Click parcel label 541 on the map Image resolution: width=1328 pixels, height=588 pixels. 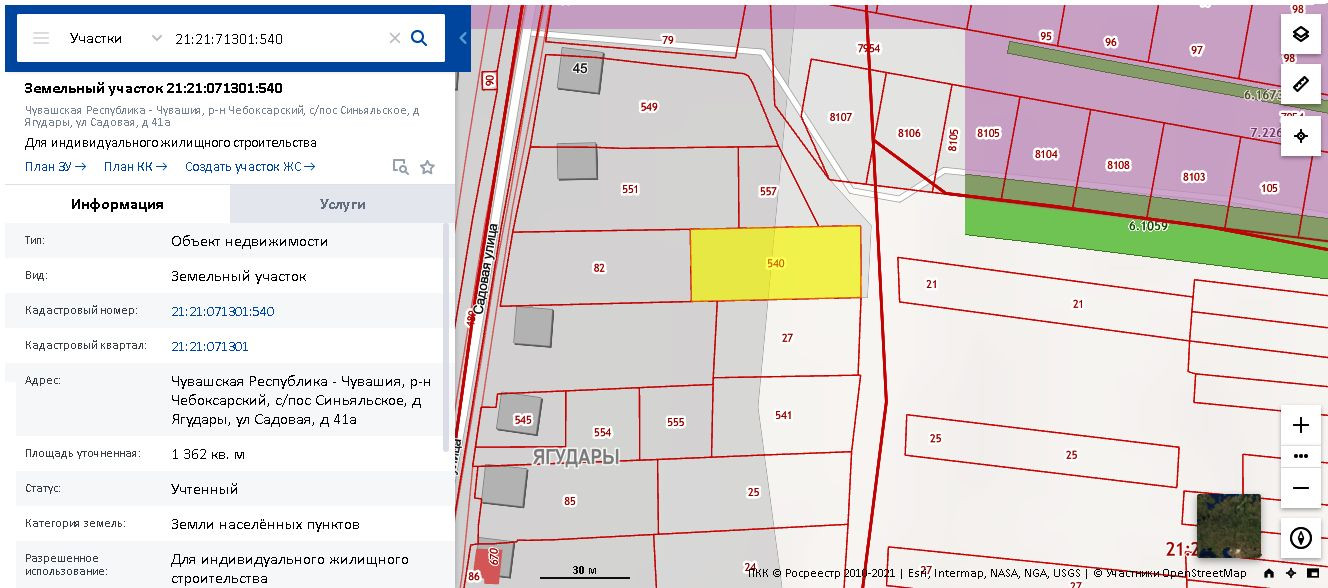(x=783, y=415)
